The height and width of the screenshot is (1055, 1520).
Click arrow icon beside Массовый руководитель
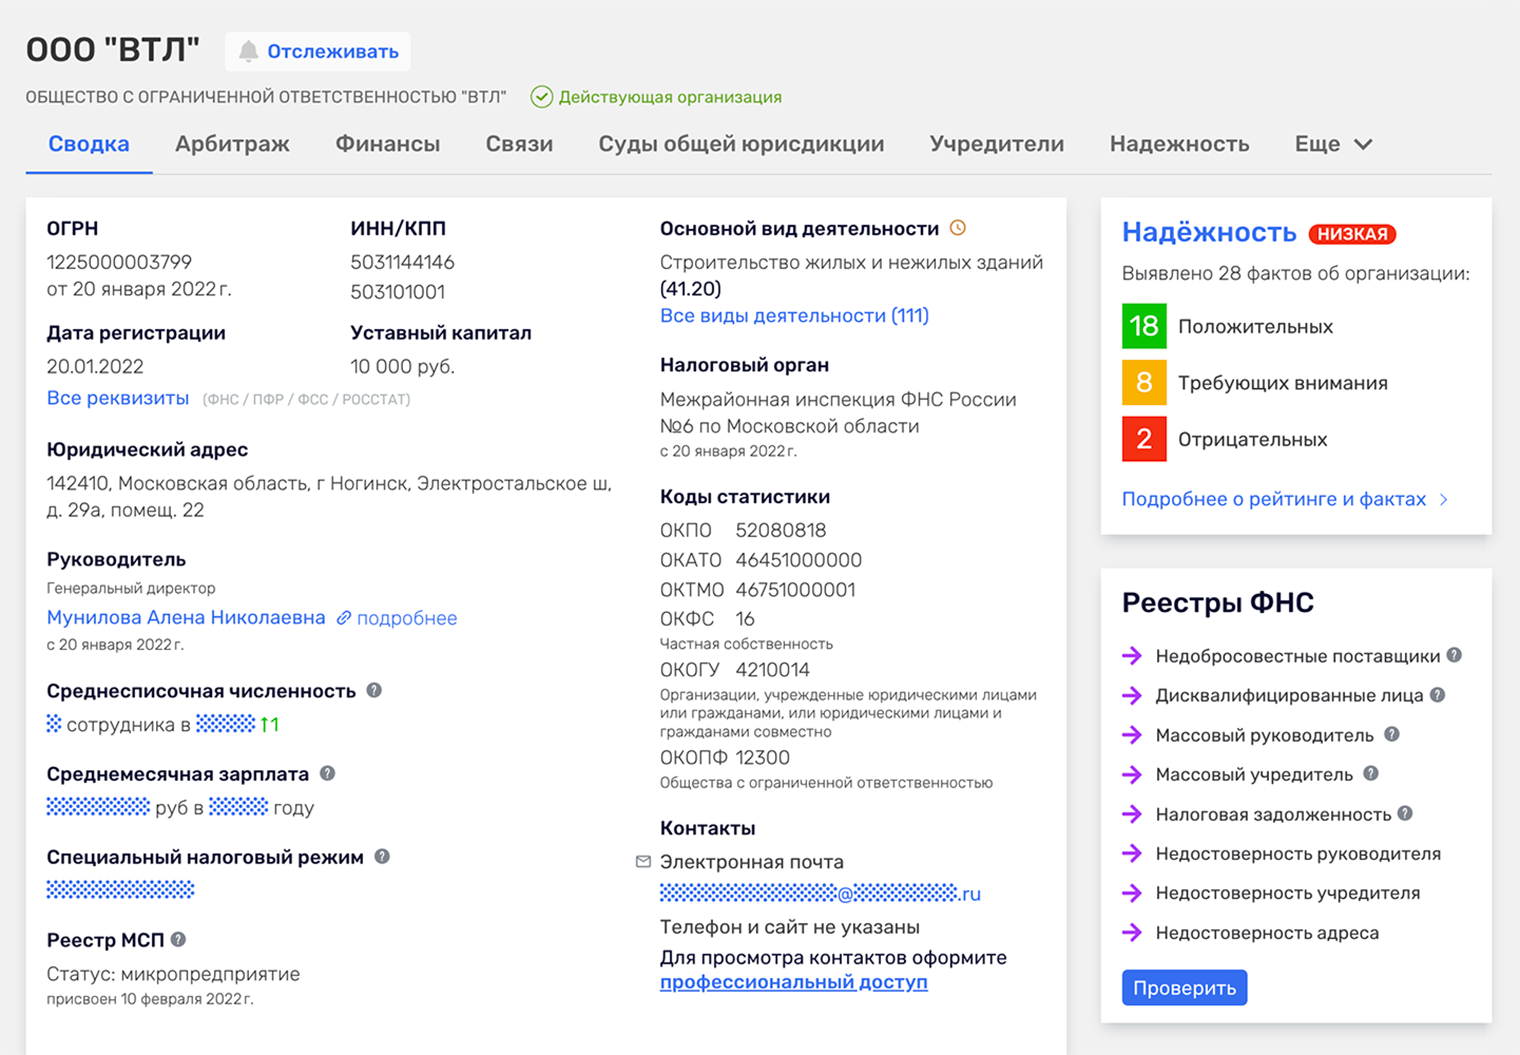[x=1132, y=735]
